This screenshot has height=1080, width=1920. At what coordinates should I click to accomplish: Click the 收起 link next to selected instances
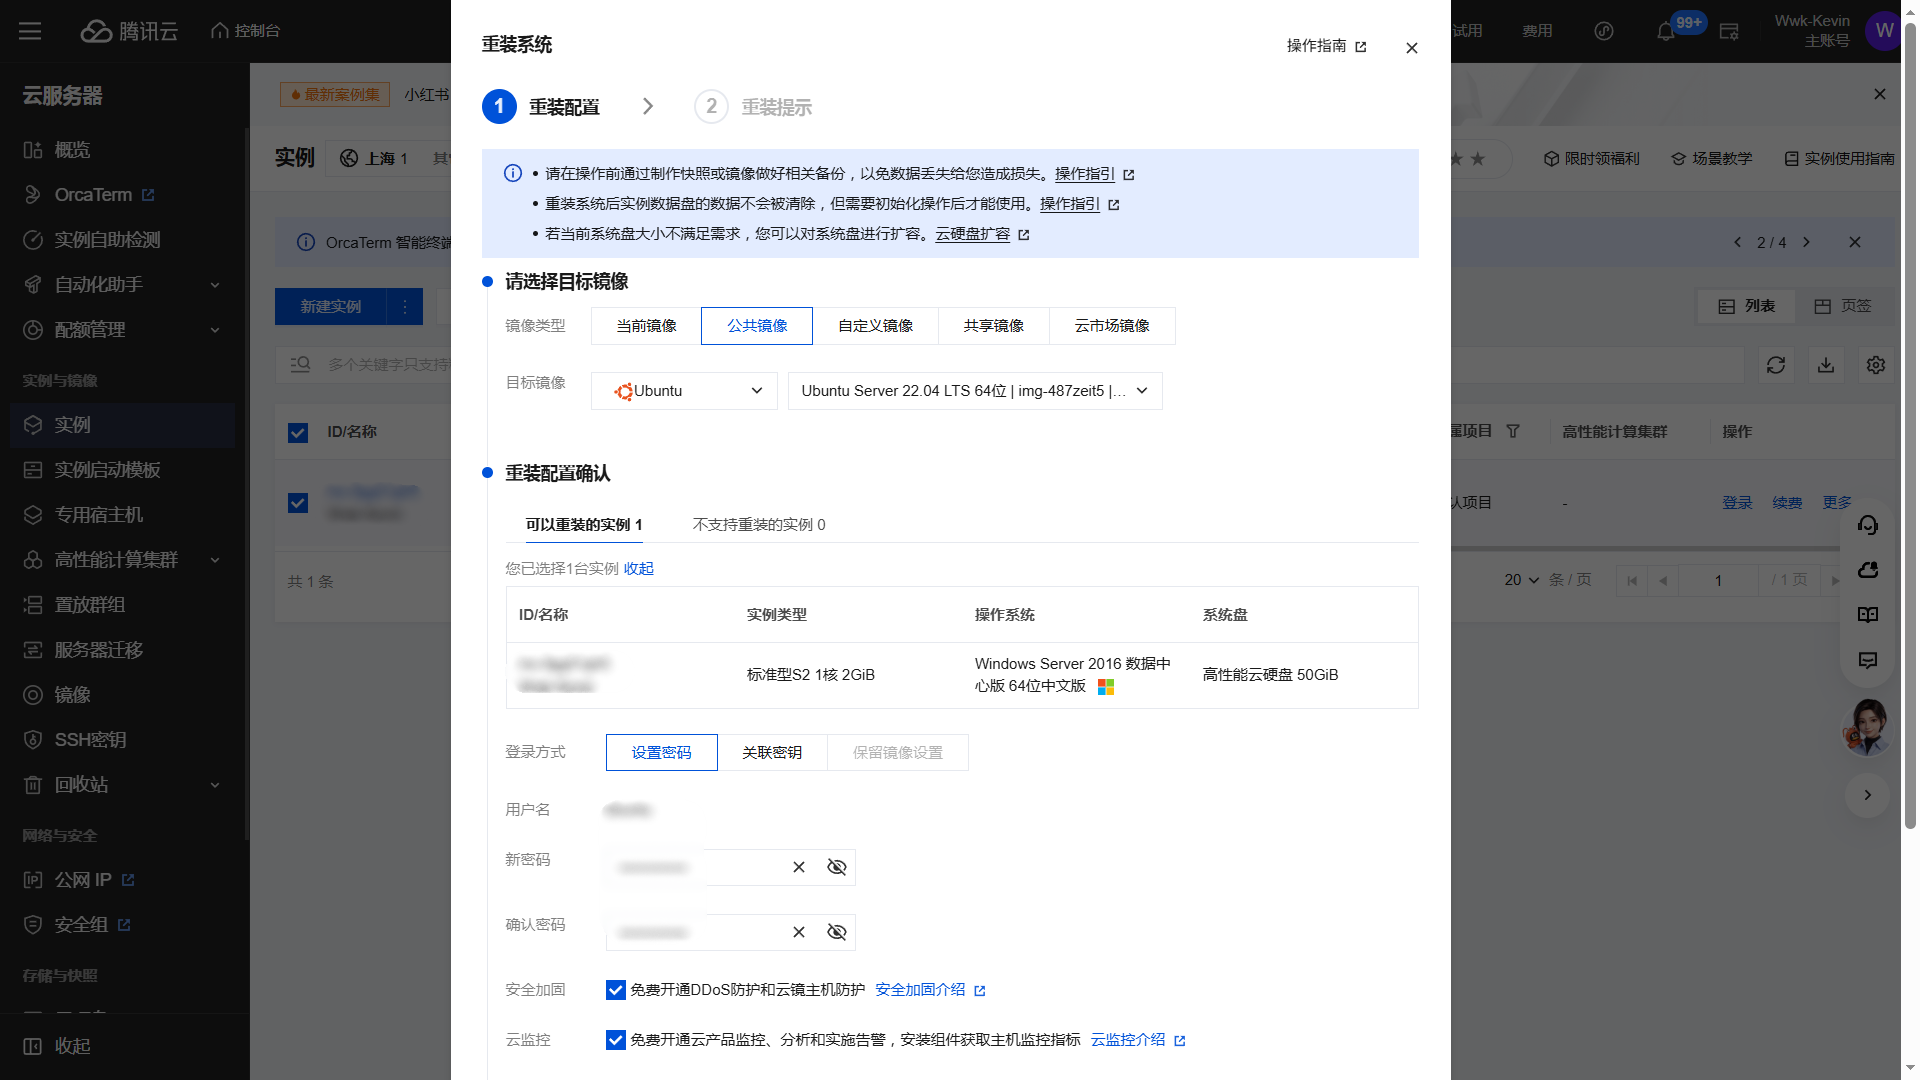pyautogui.click(x=638, y=569)
